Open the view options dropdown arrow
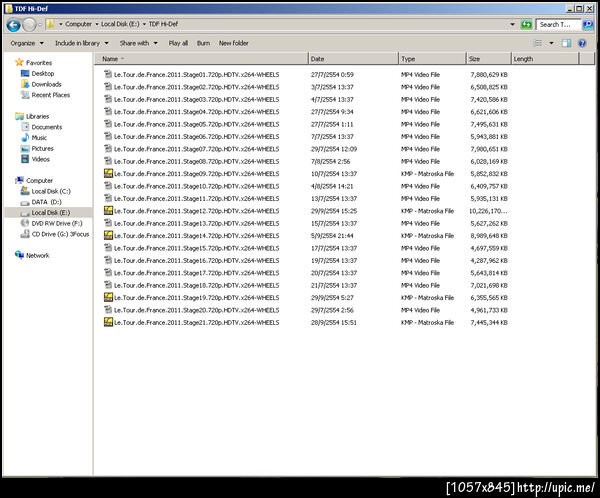 (x=551, y=43)
